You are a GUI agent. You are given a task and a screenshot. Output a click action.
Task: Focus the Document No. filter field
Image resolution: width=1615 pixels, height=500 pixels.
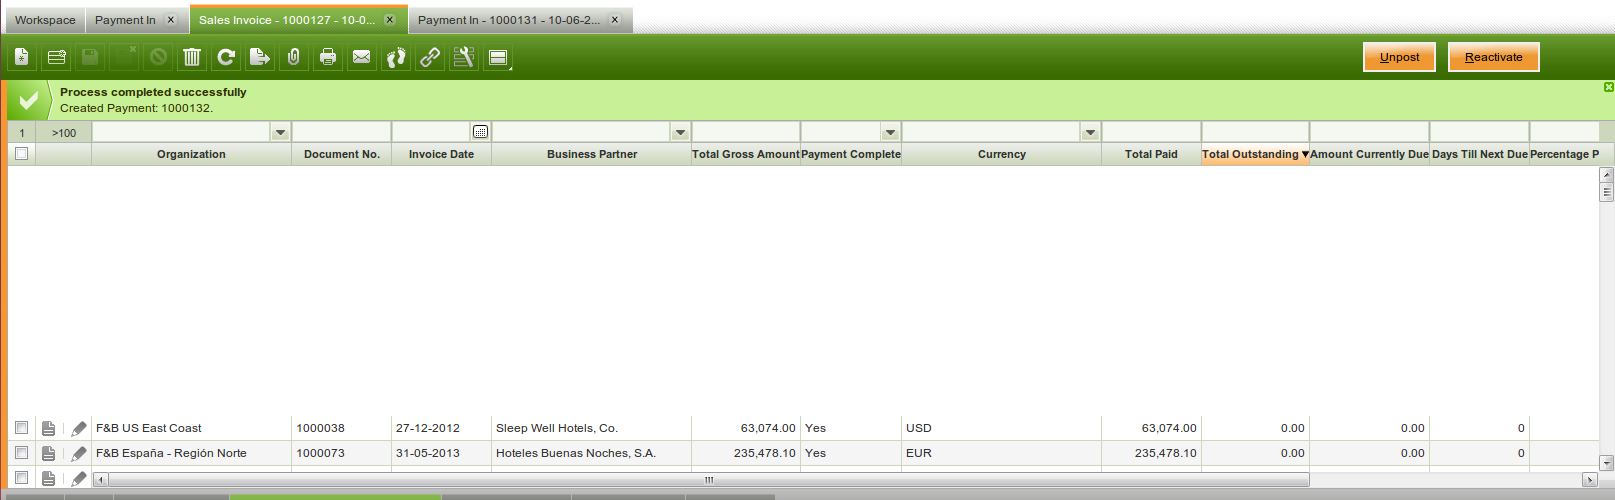point(341,132)
